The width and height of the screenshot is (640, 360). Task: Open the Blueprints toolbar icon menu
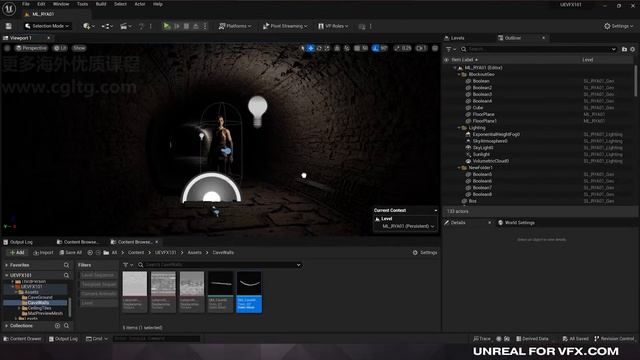pyautogui.click(x=107, y=26)
